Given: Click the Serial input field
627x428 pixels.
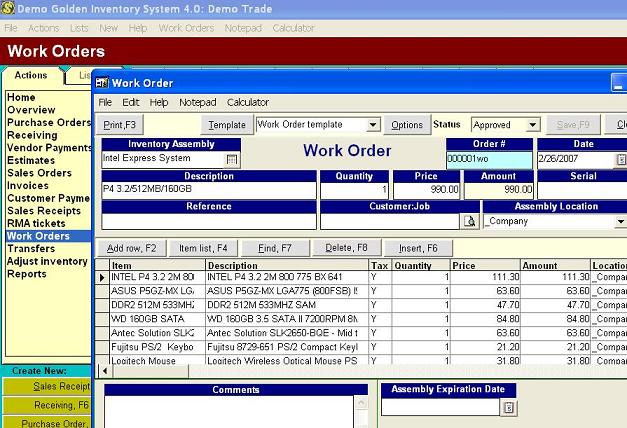Looking at the screenshot, I should point(583,190).
